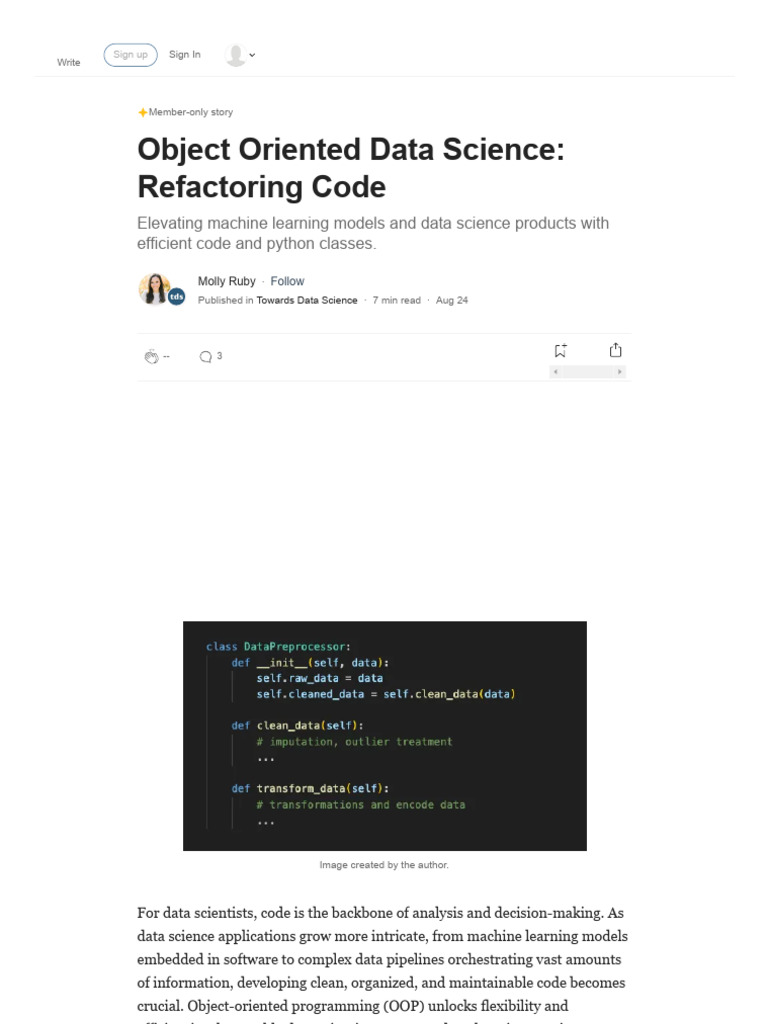Click the horizontal scrollbar track
This screenshot has width=768, height=1024.
tap(588, 372)
